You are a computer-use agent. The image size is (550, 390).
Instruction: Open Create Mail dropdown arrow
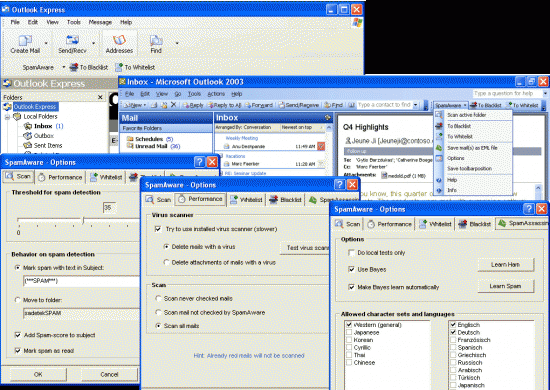(x=46, y=43)
